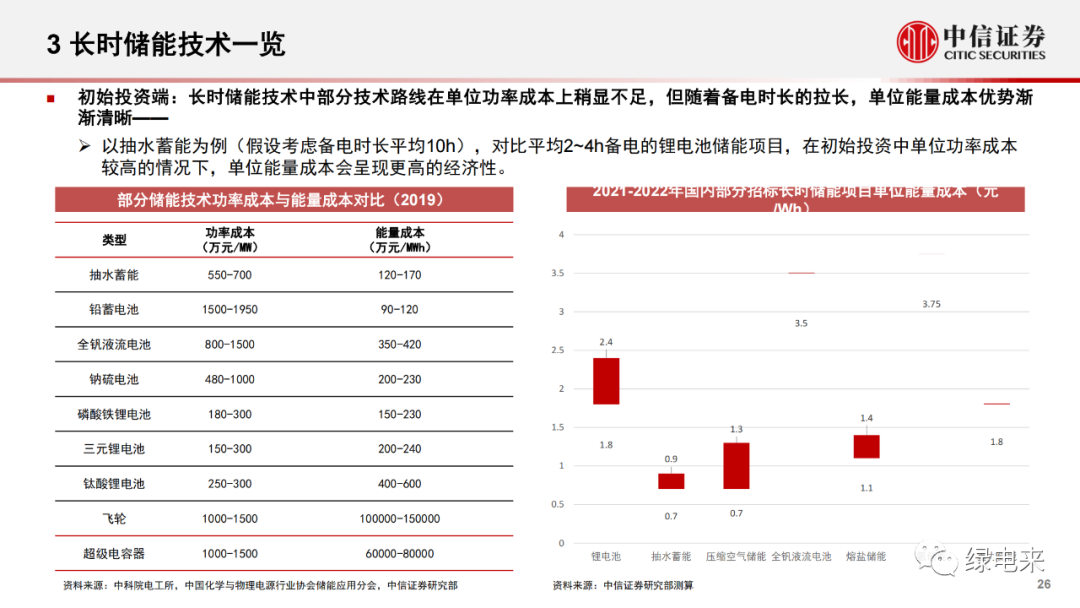
Task: Click the 350-420 cell
Action: 399,344
